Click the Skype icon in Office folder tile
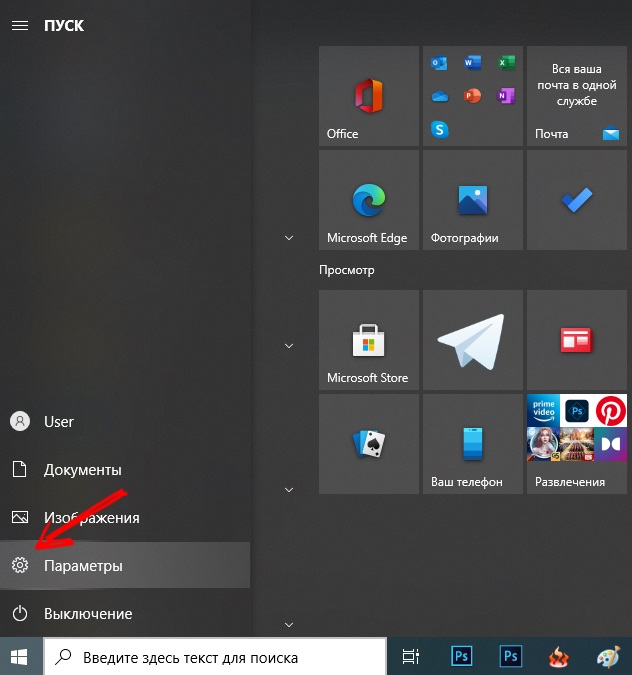The image size is (632, 675). [x=440, y=129]
